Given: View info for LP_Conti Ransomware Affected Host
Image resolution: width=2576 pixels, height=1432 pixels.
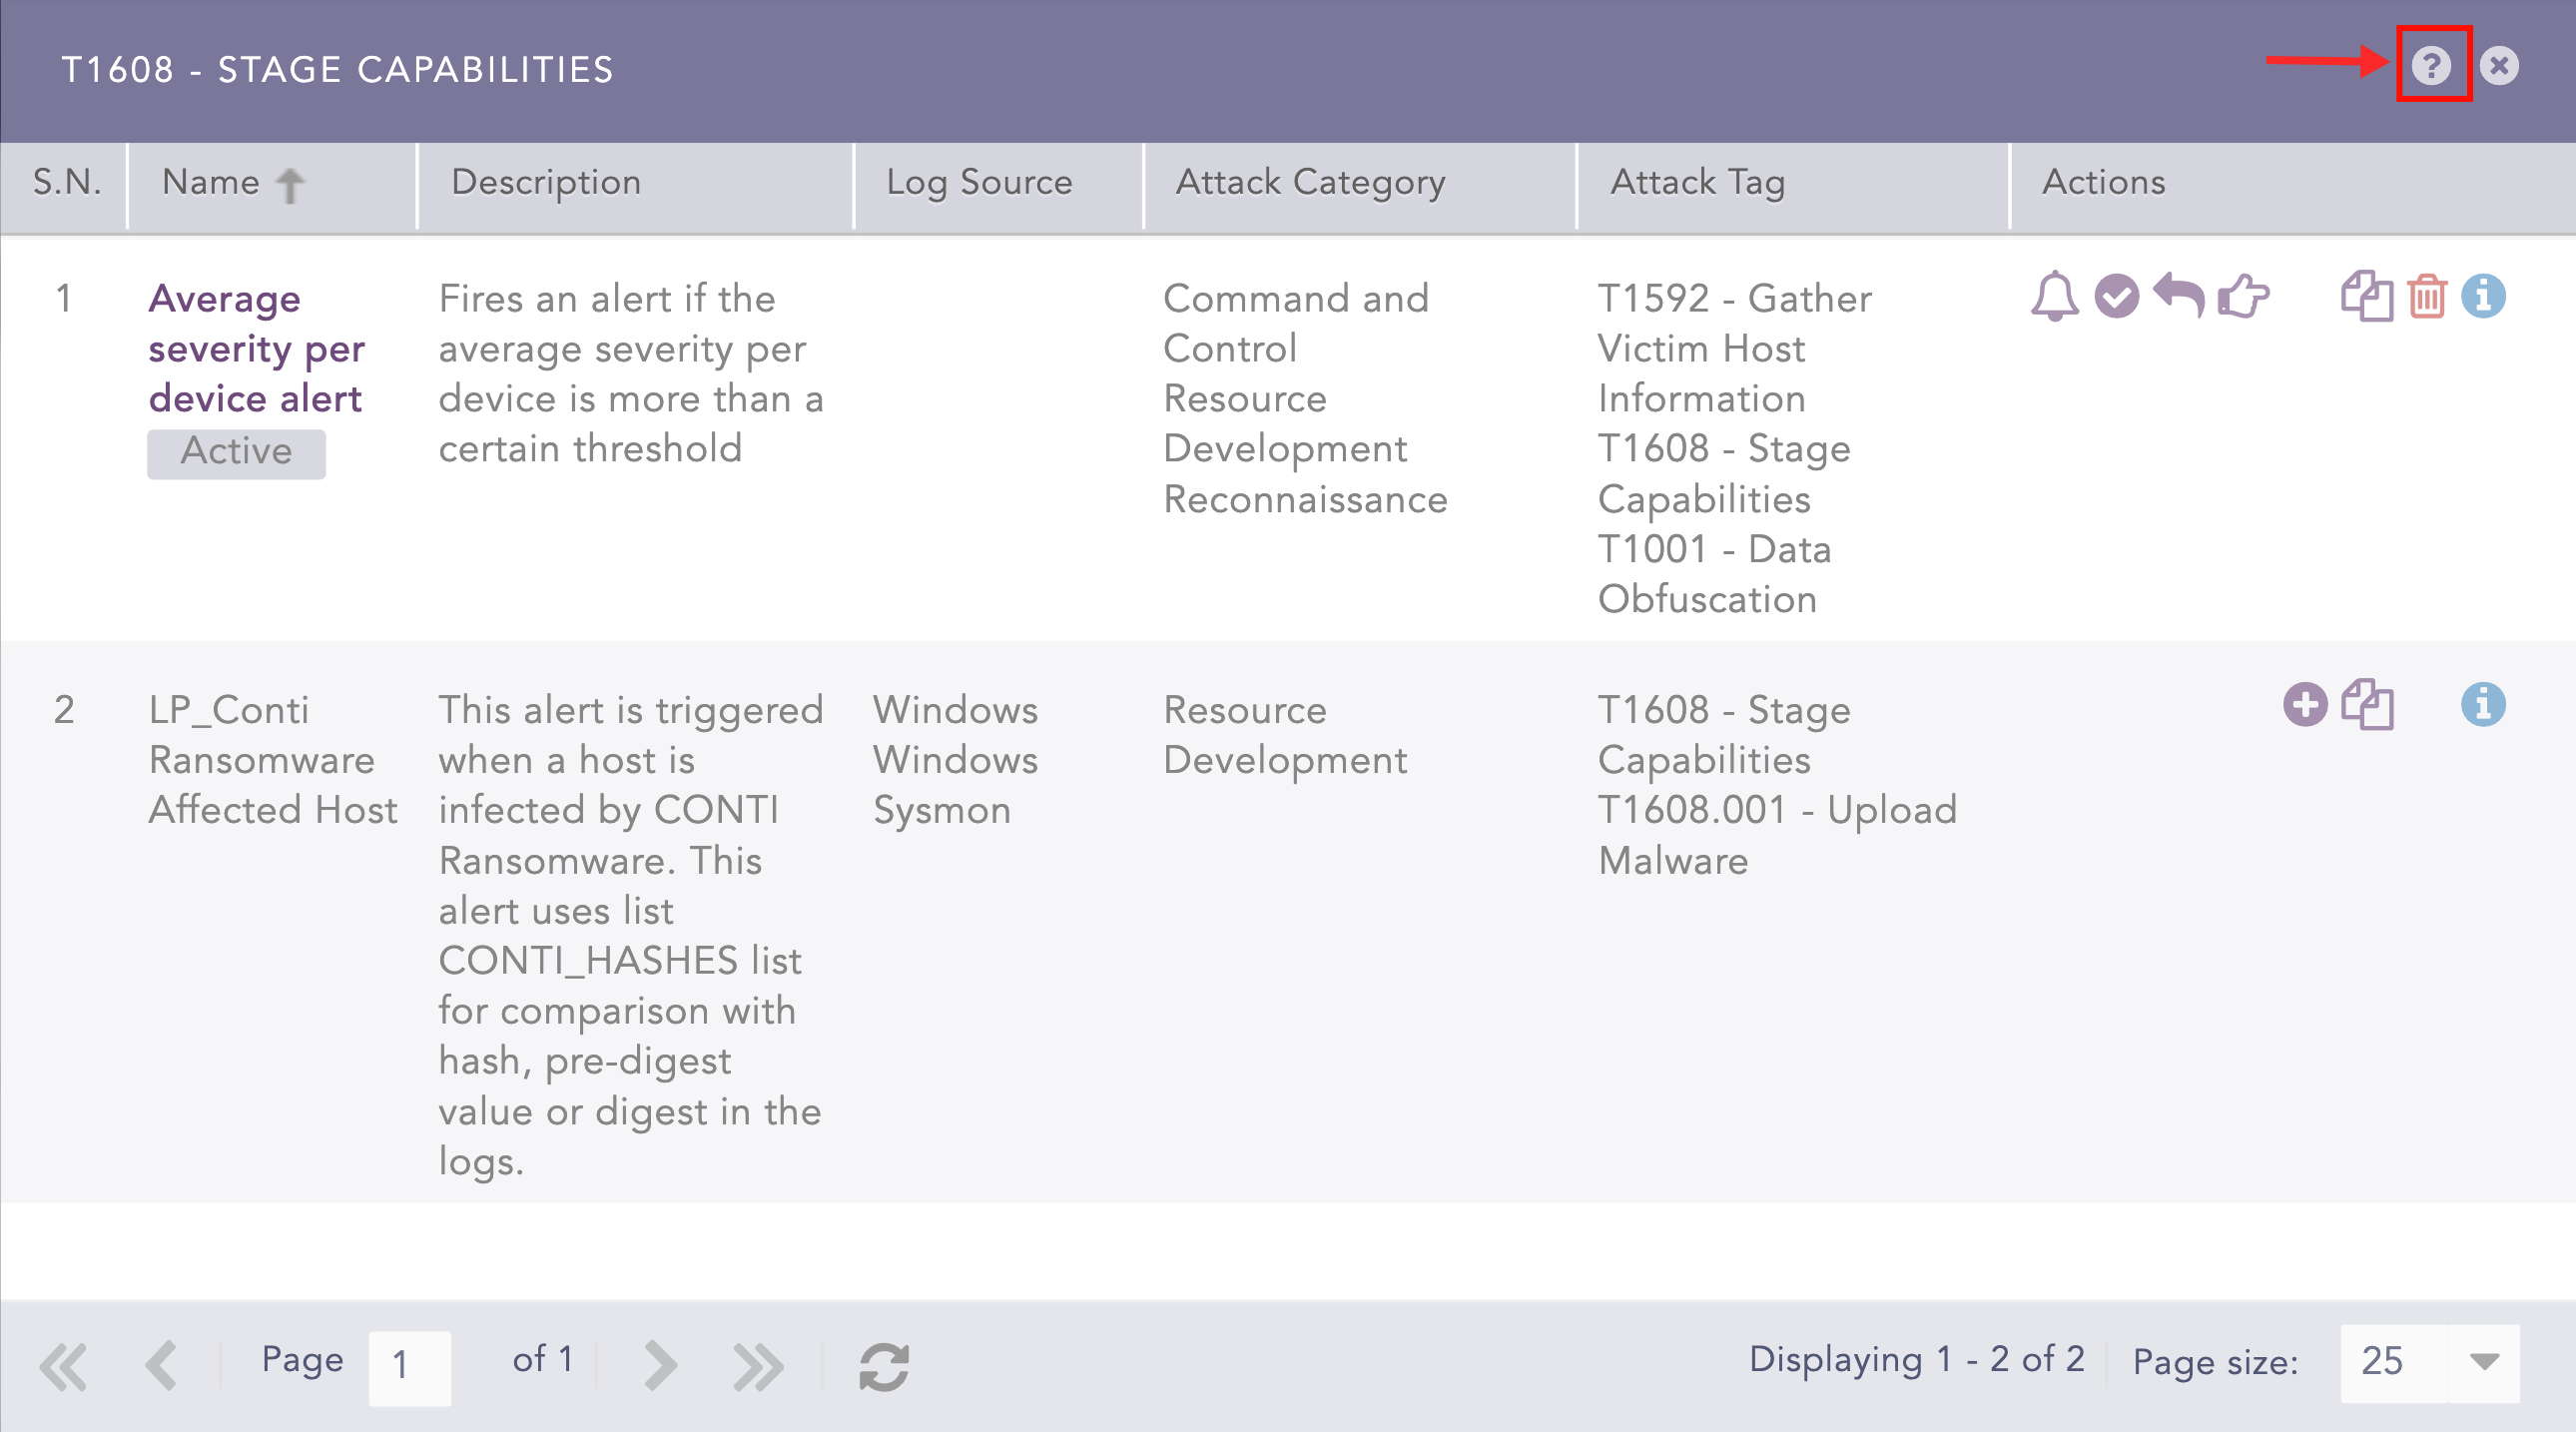Looking at the screenshot, I should click(x=2488, y=707).
